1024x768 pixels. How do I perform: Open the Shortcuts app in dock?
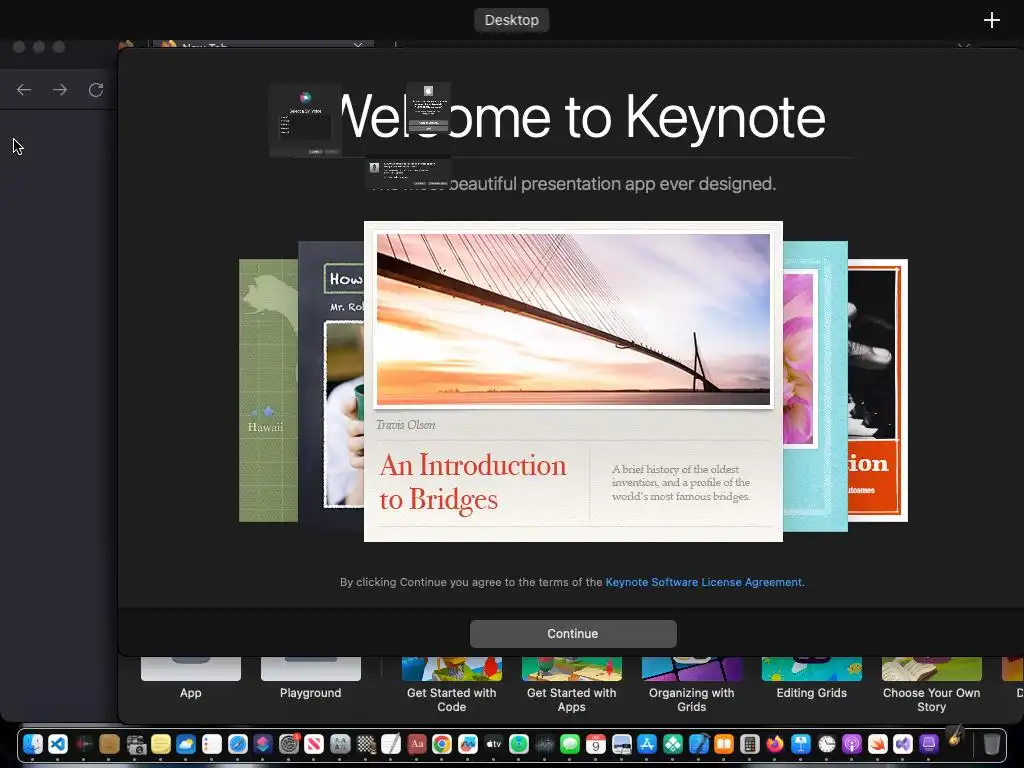[263, 744]
